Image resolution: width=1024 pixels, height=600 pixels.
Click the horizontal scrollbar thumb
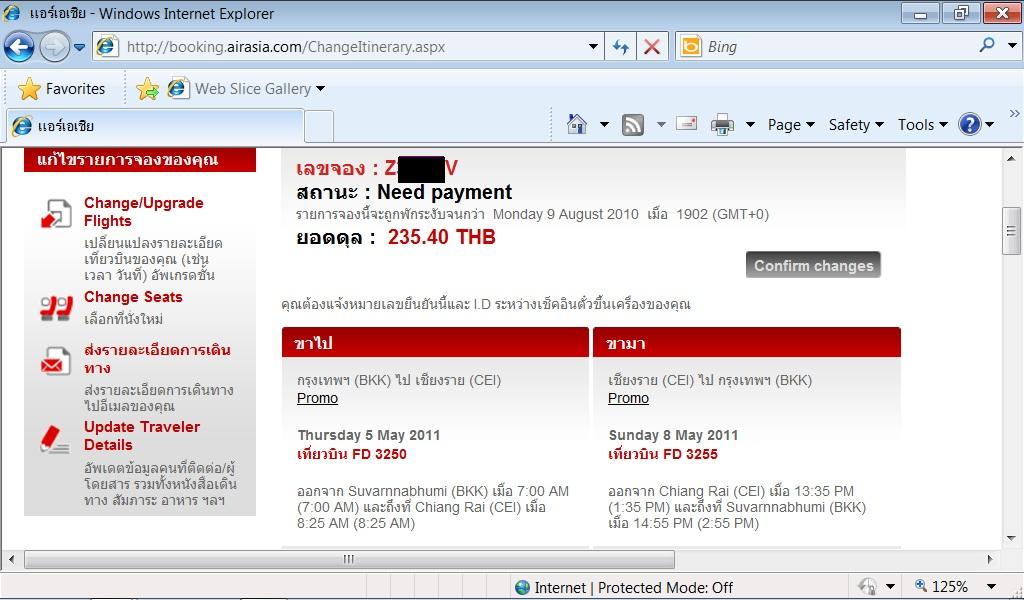click(x=349, y=559)
